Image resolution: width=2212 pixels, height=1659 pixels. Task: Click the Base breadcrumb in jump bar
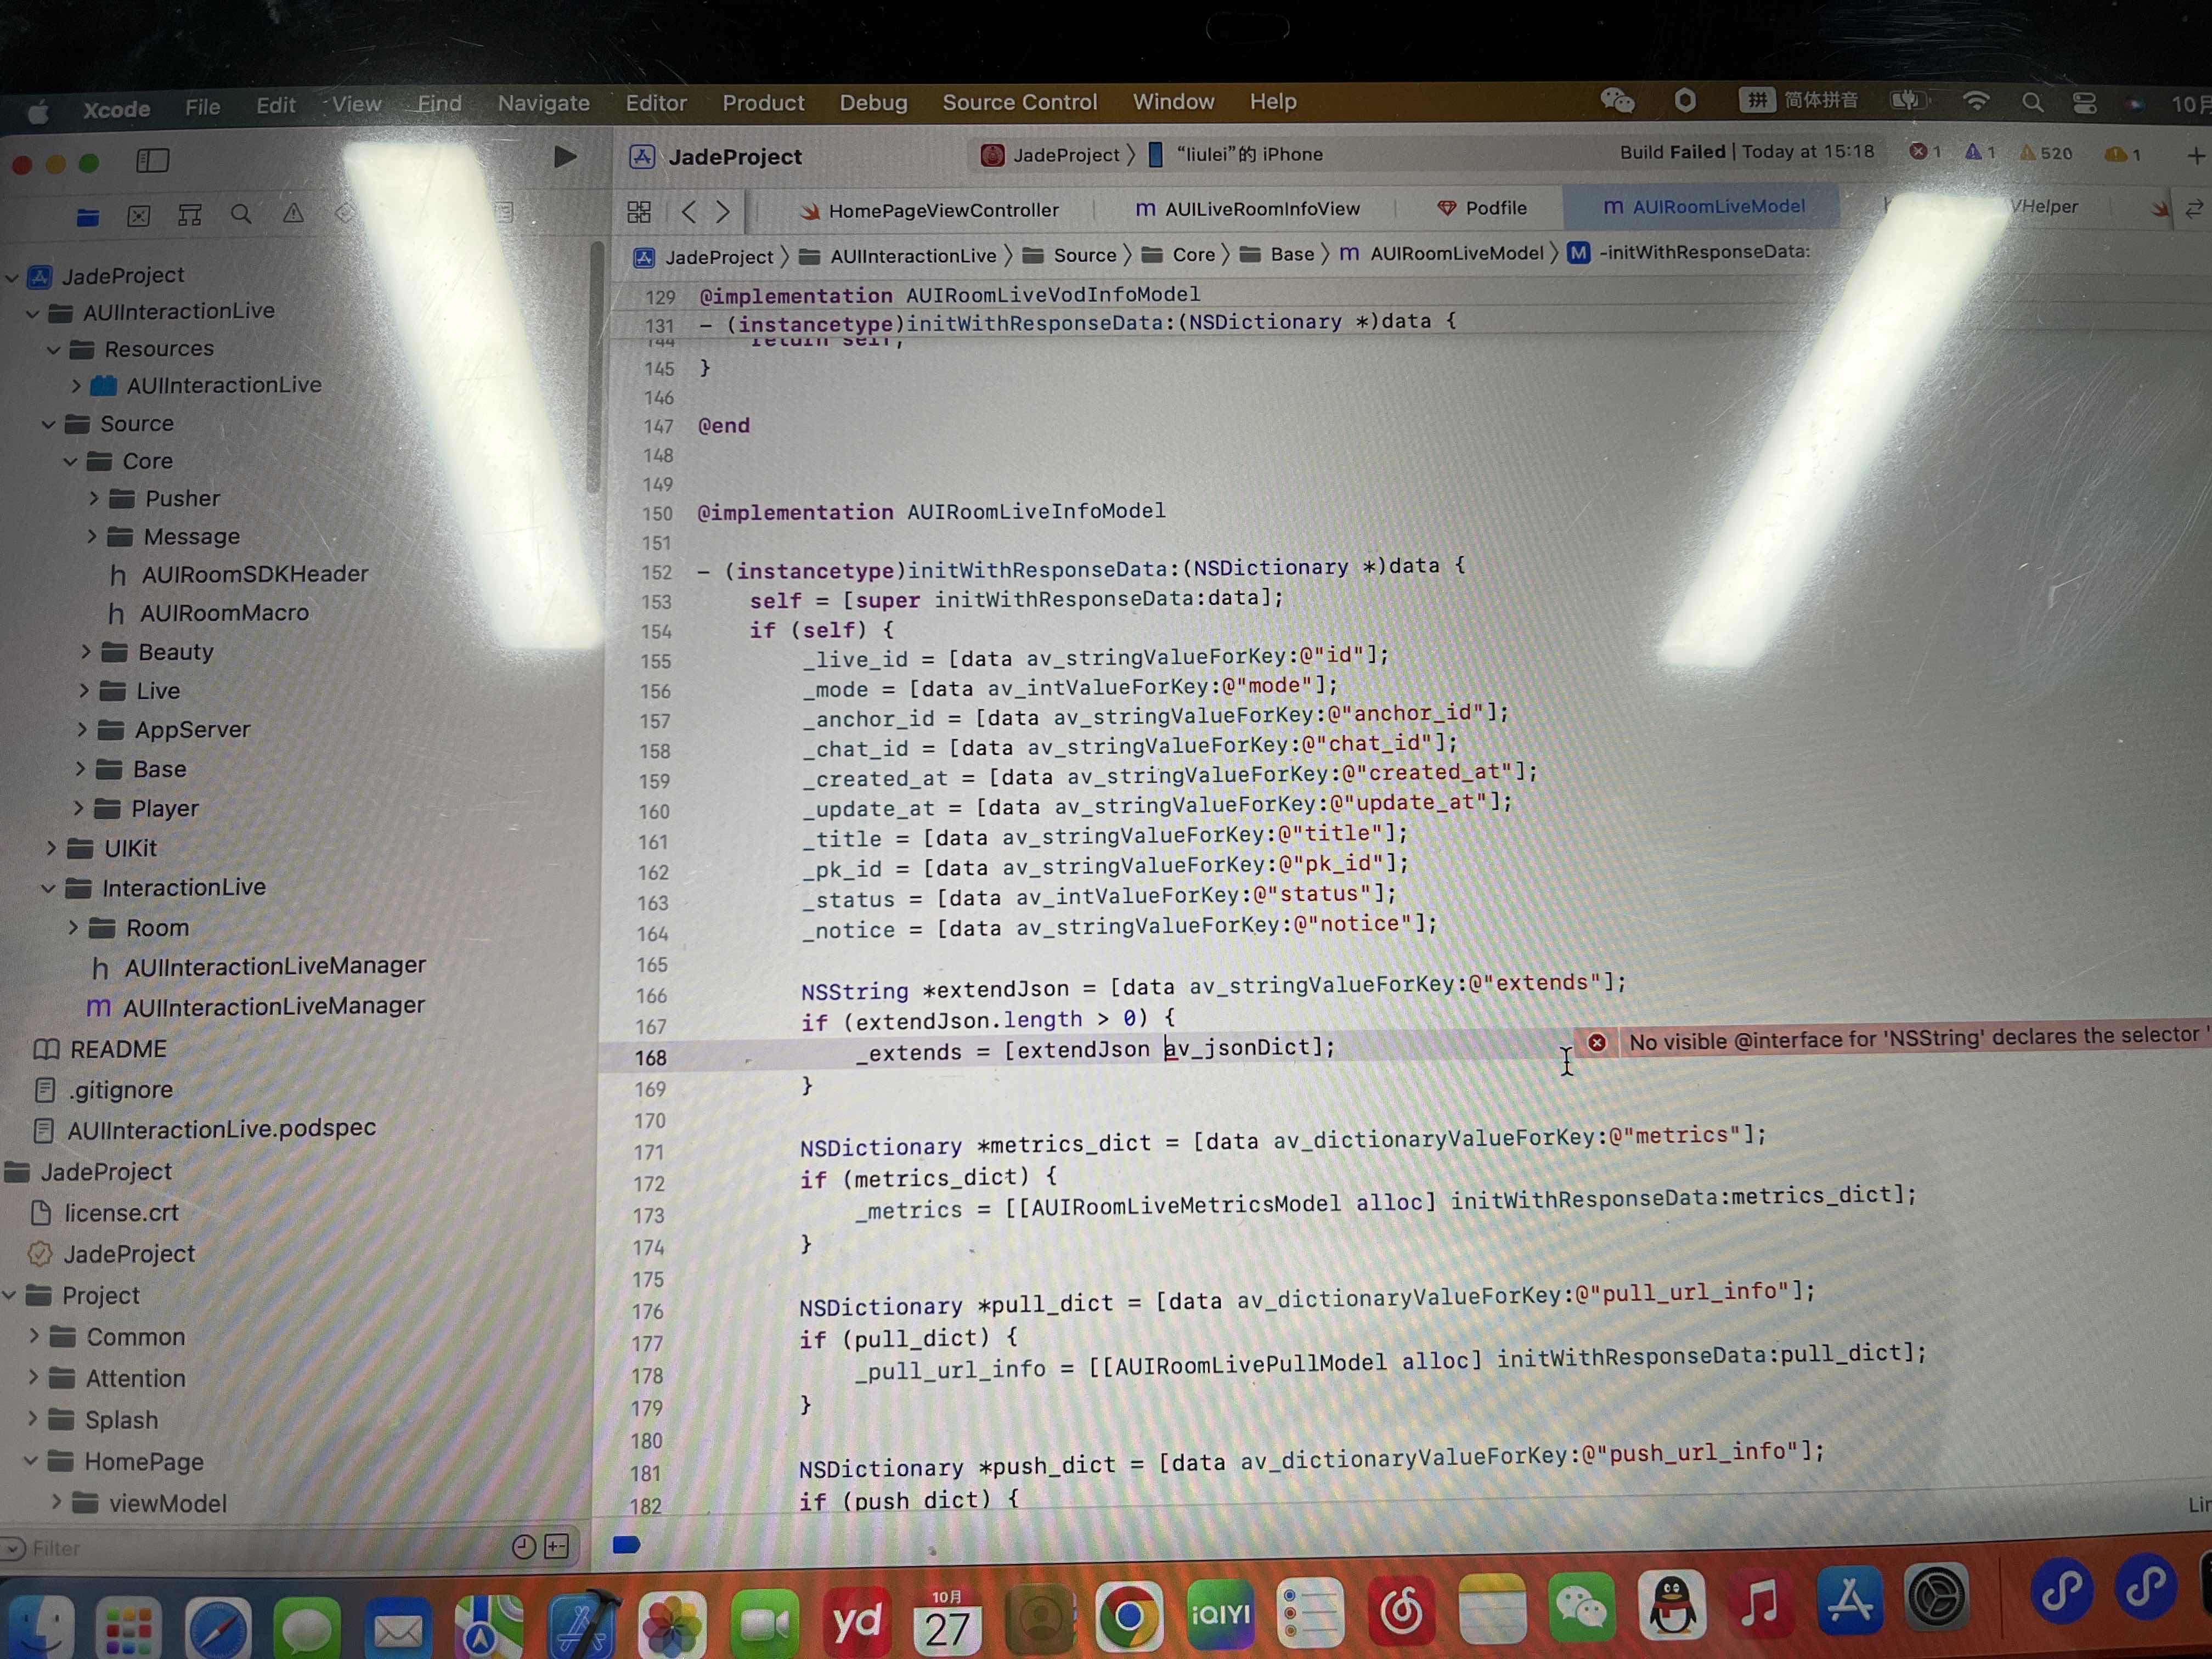[x=1277, y=255]
